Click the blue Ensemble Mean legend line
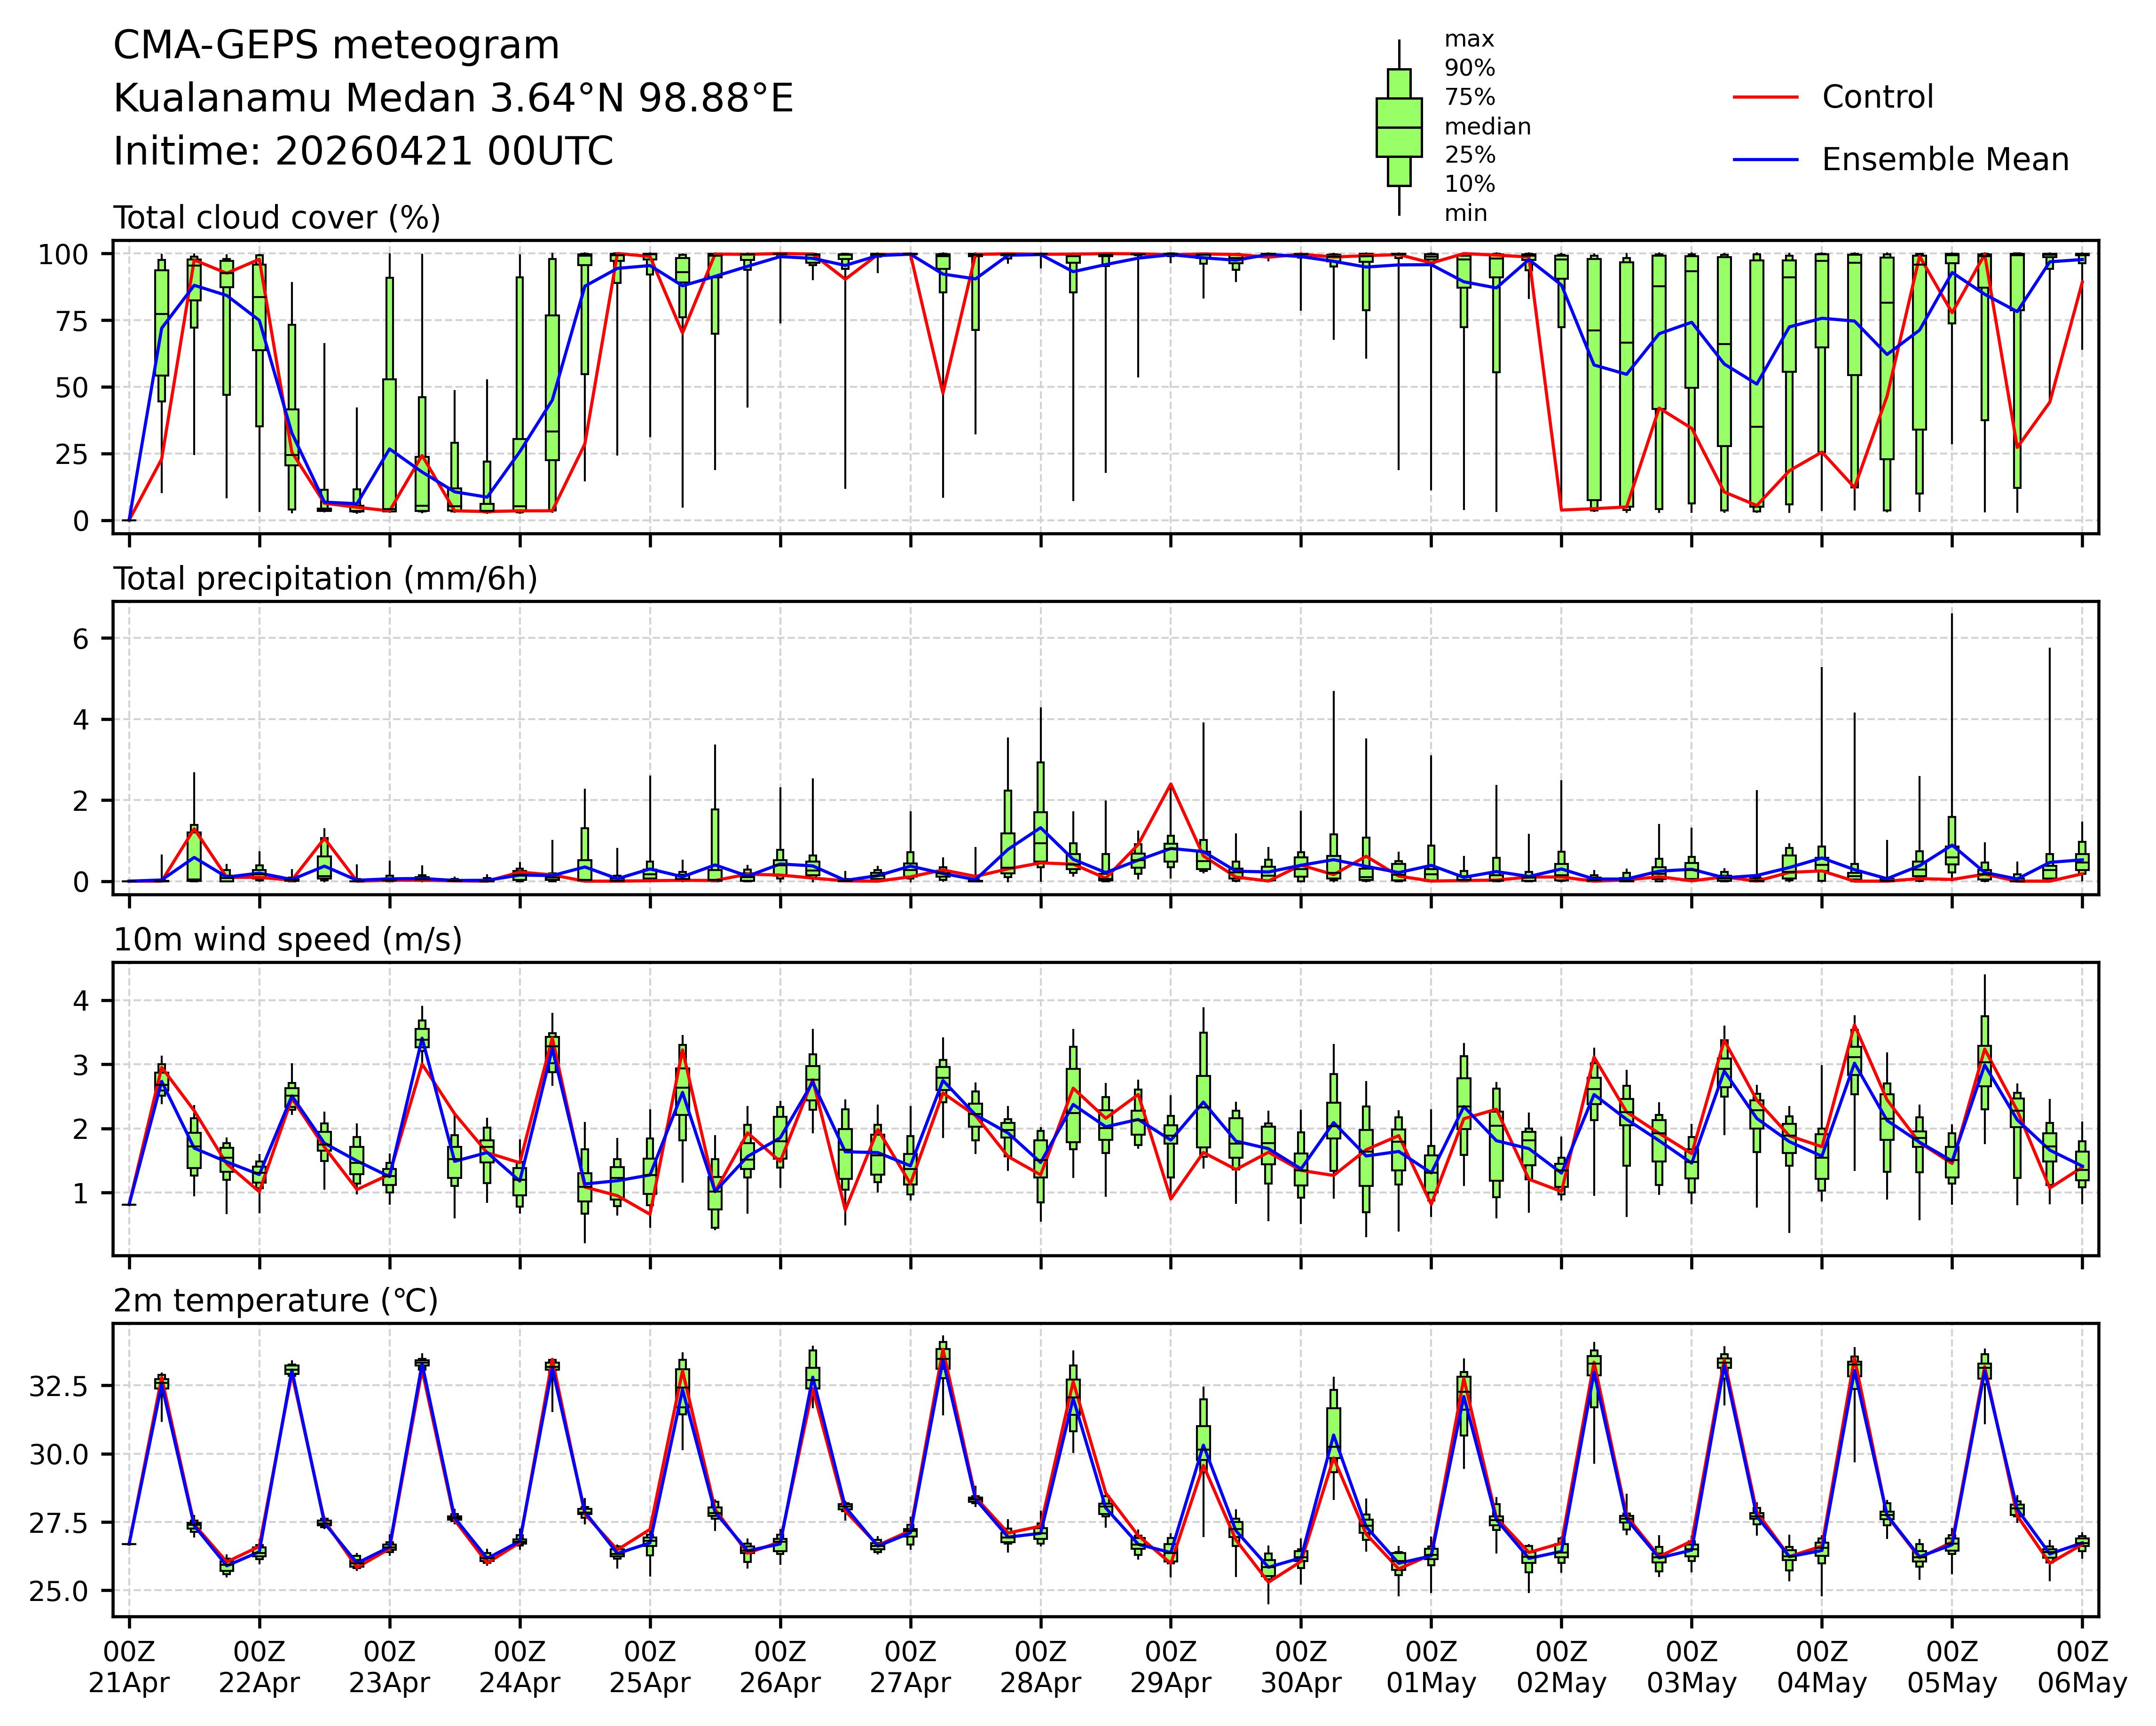The height and width of the screenshot is (1726, 2156). point(1765,160)
